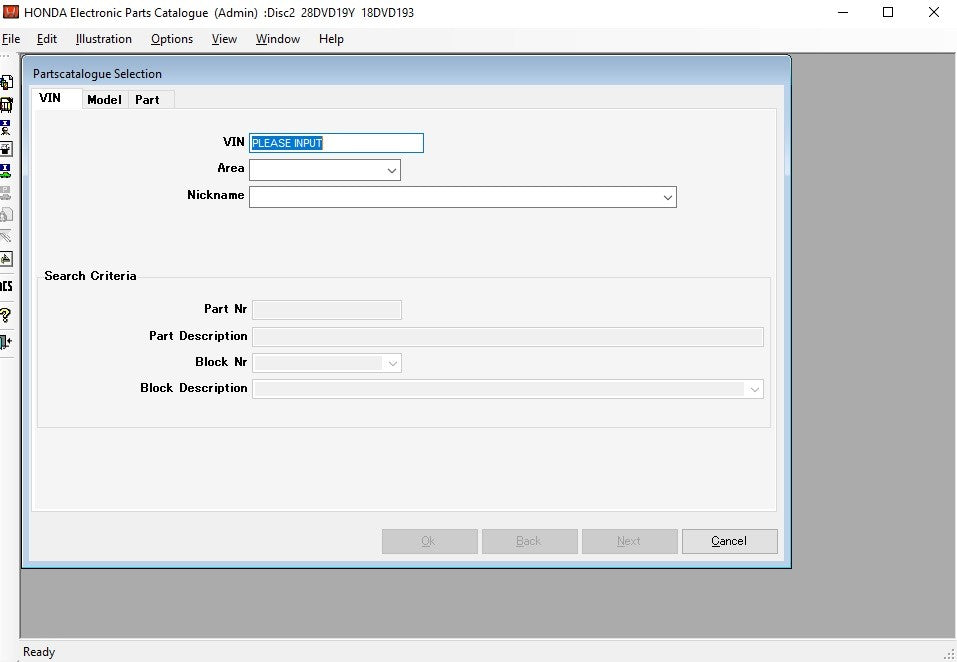Click the stacked documents icon in the left toolbar
This screenshot has height=662, width=957.
click(6, 82)
